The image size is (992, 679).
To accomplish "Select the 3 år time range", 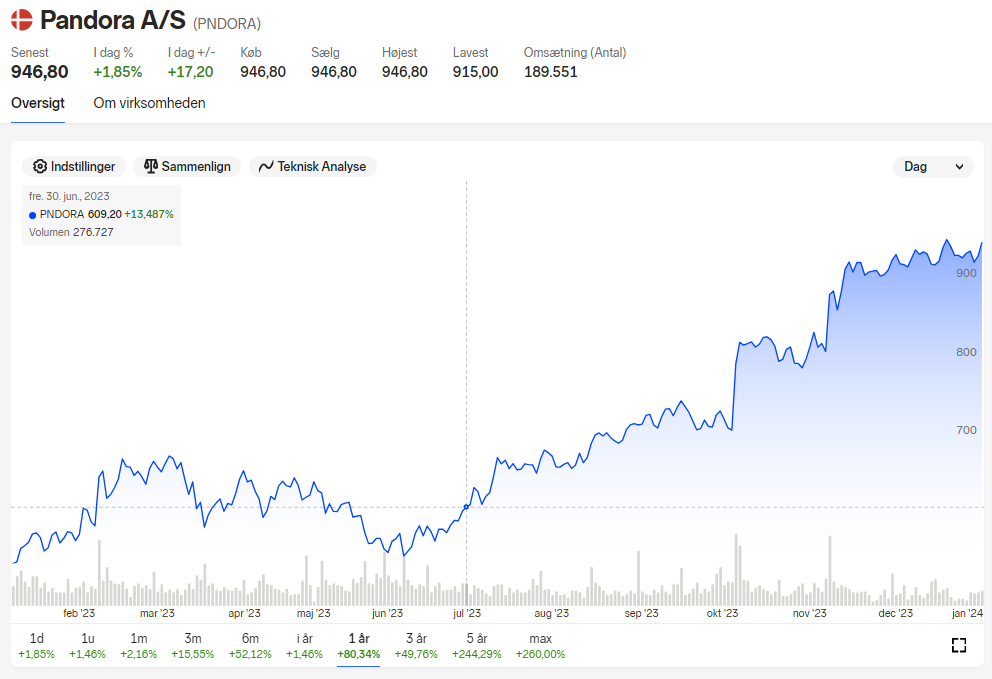I will [x=416, y=645].
